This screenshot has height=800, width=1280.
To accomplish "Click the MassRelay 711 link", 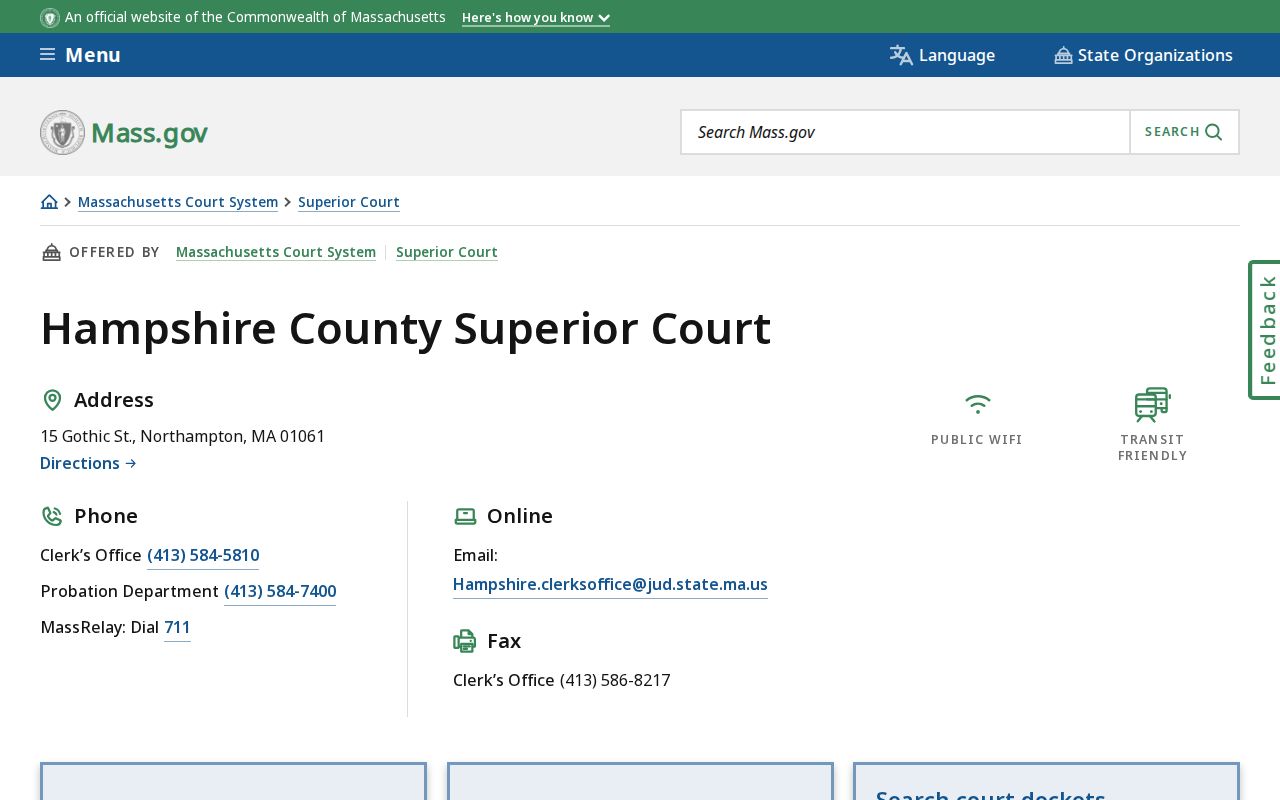I will pyautogui.click(x=177, y=628).
